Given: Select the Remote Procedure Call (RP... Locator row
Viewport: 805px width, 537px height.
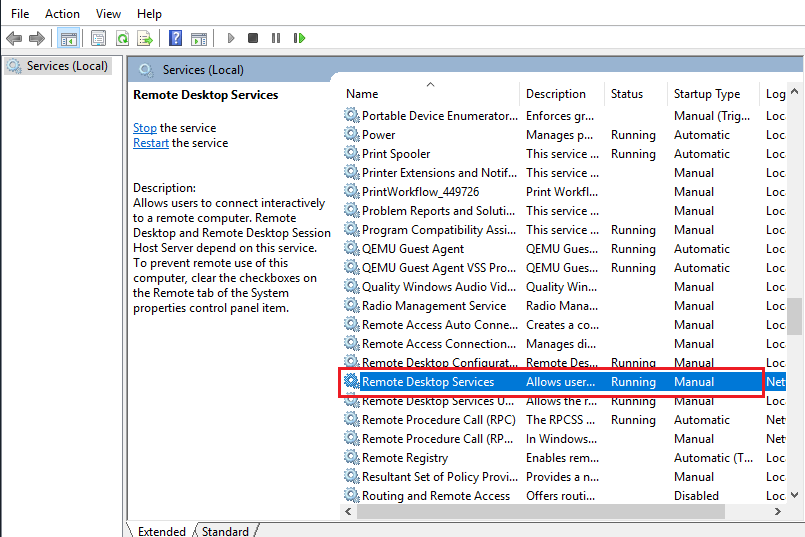Looking at the screenshot, I should pyautogui.click(x=563, y=438).
